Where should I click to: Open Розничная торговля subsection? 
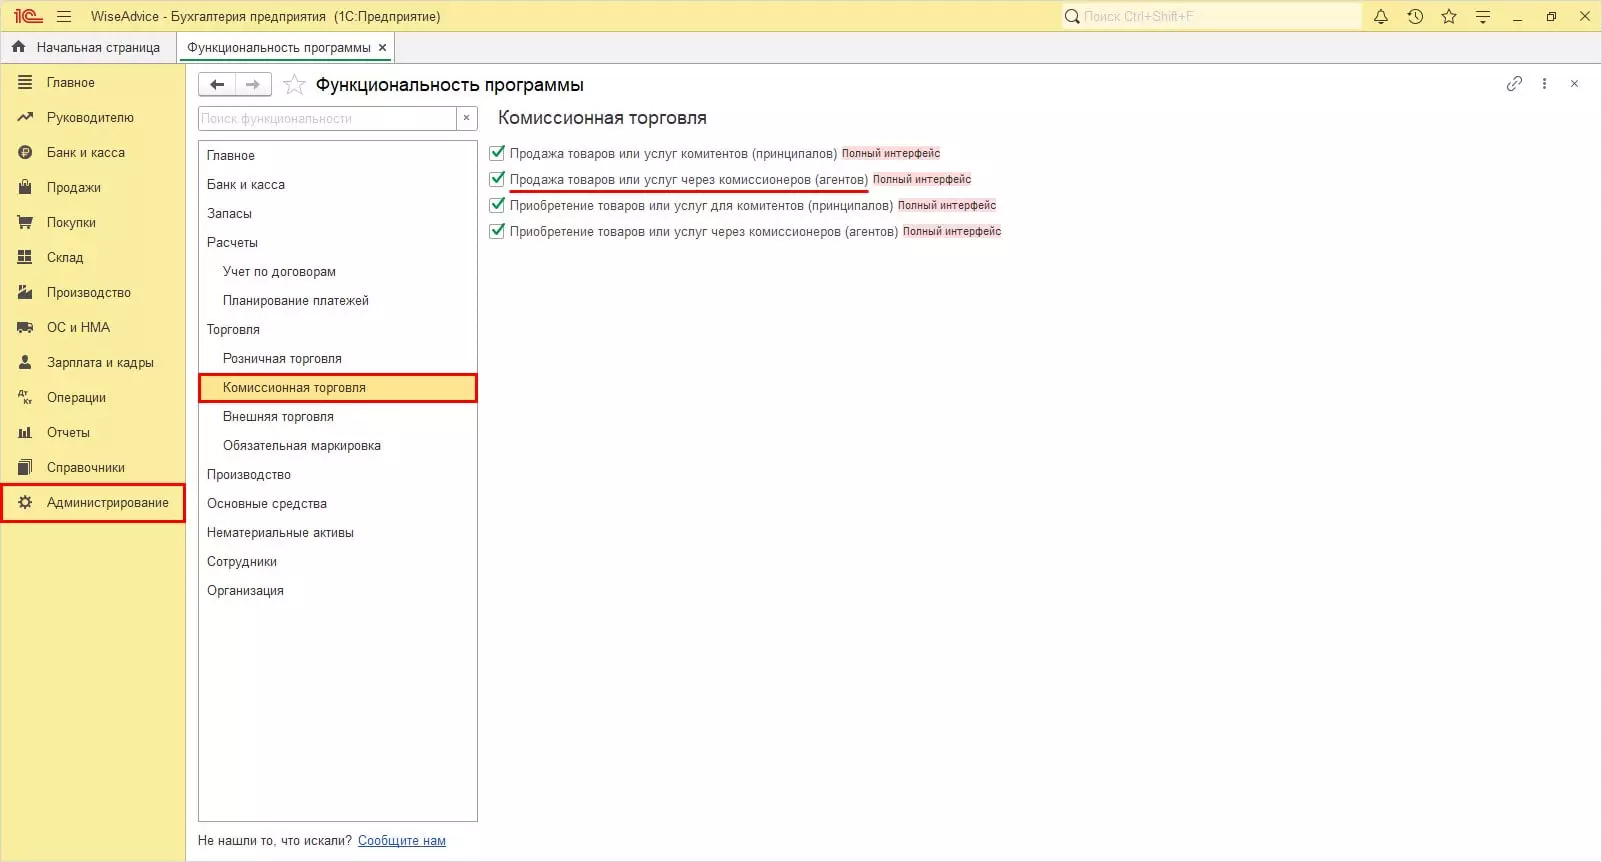tap(282, 359)
